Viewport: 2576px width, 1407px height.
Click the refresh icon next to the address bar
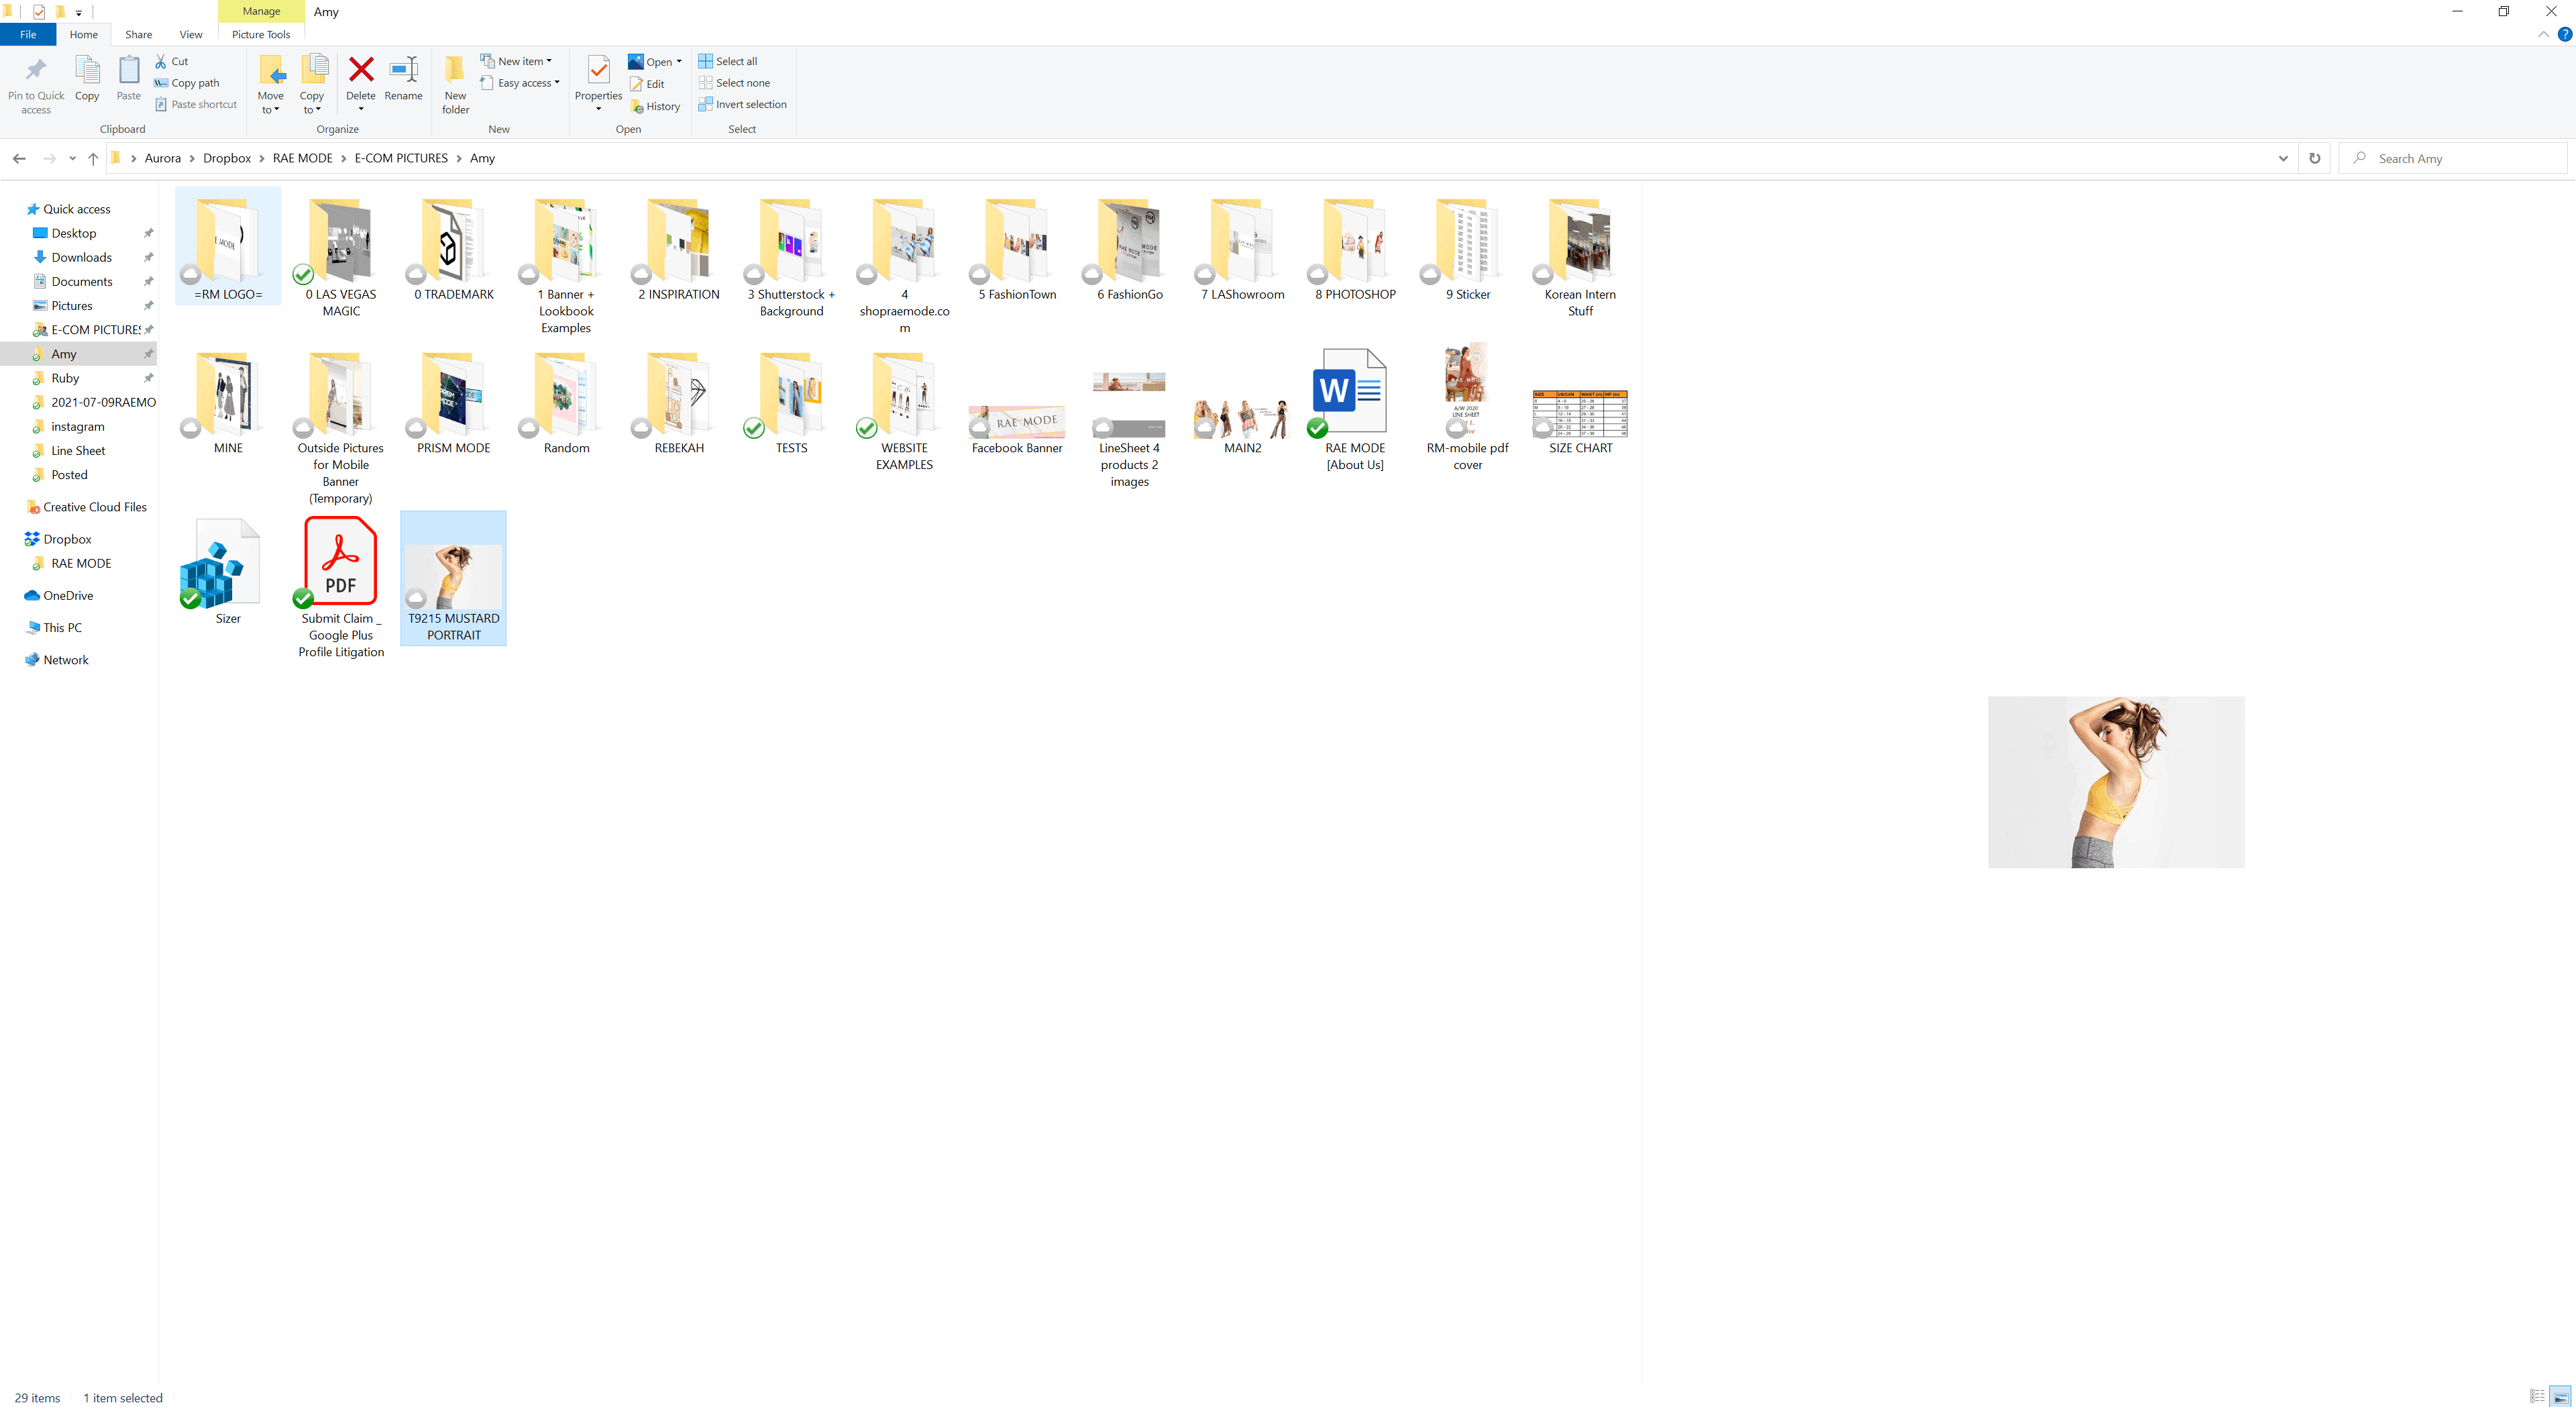[2313, 158]
